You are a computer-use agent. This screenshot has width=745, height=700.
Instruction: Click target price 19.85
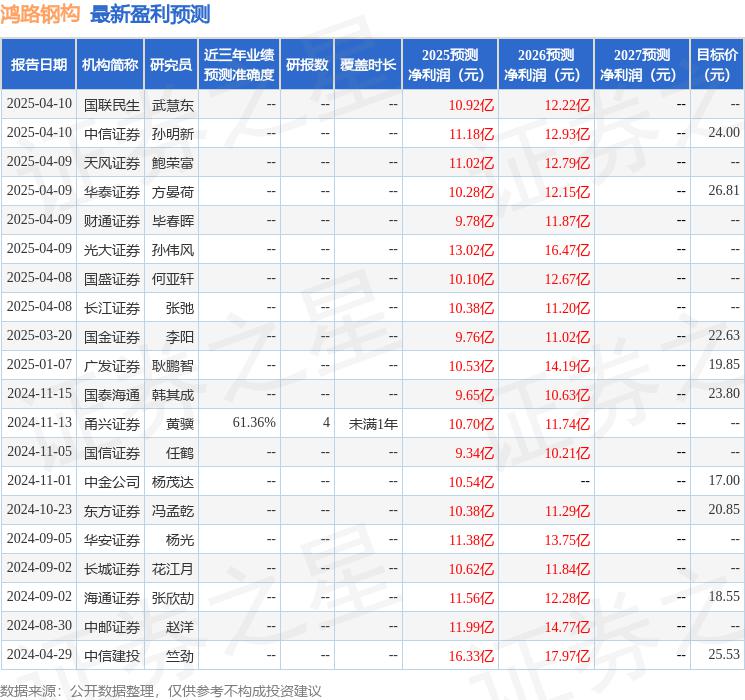point(724,364)
